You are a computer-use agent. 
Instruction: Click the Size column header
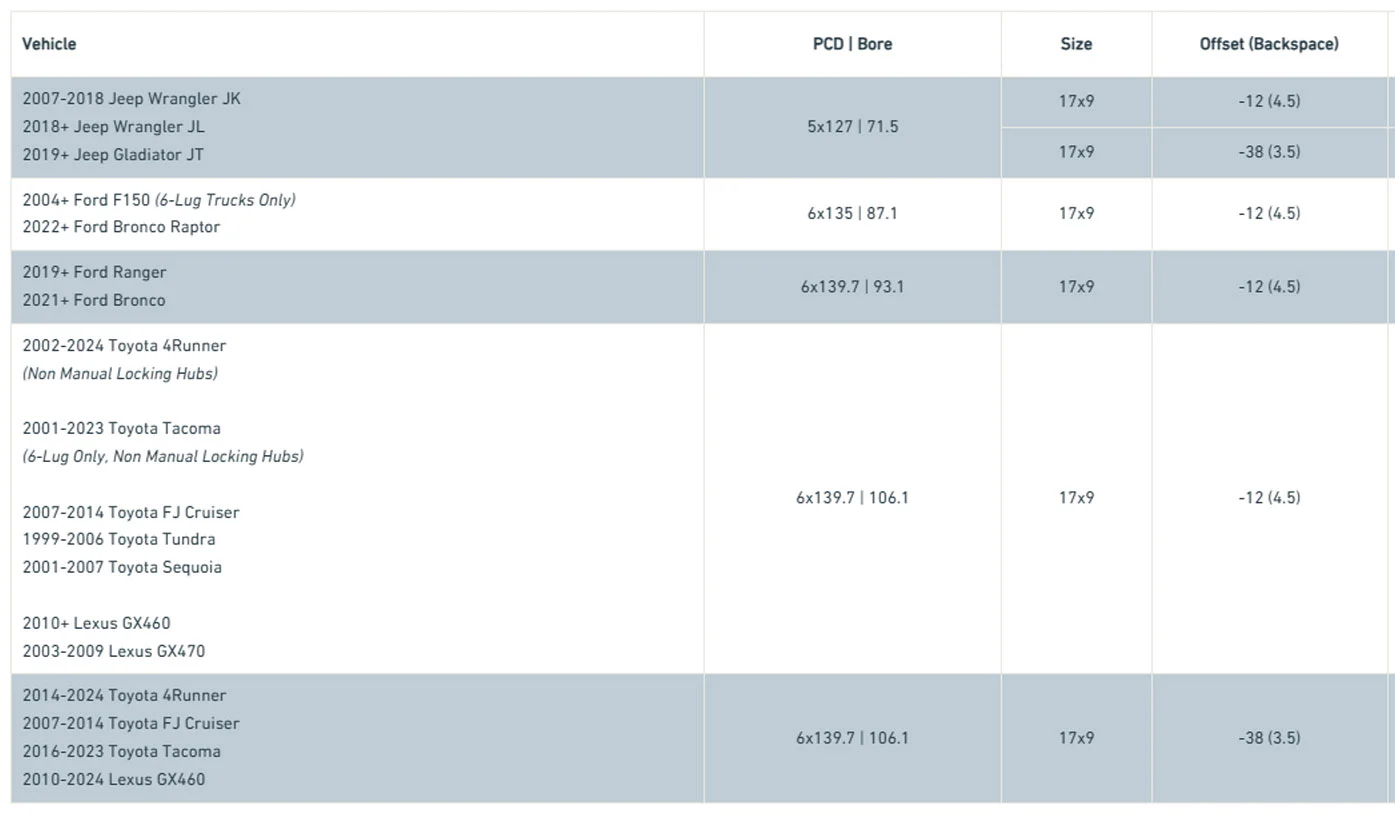pyautogui.click(x=1076, y=44)
